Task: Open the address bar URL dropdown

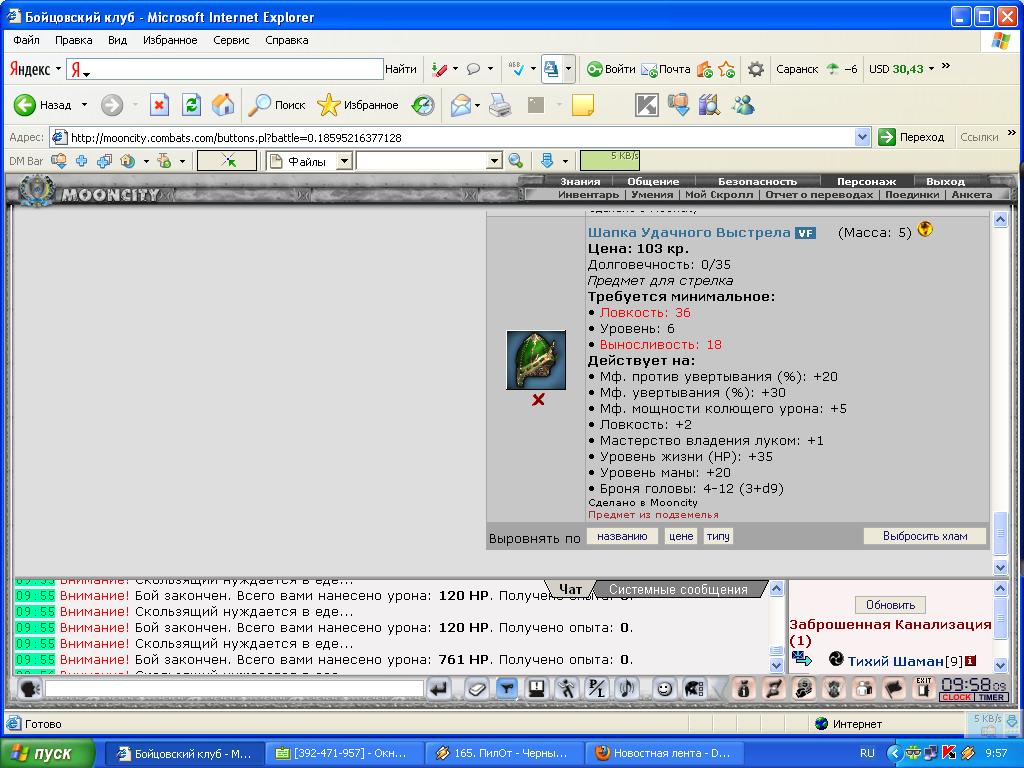Action: [862, 137]
